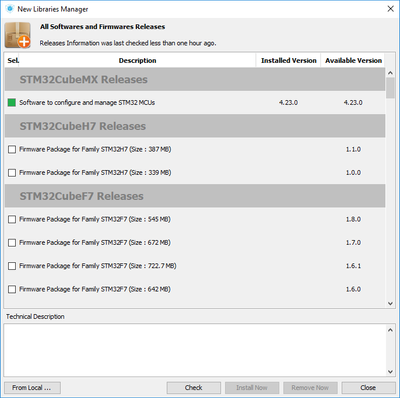Click available version 1.7.0
Viewport: 400px width, 398px height.
tap(353, 243)
